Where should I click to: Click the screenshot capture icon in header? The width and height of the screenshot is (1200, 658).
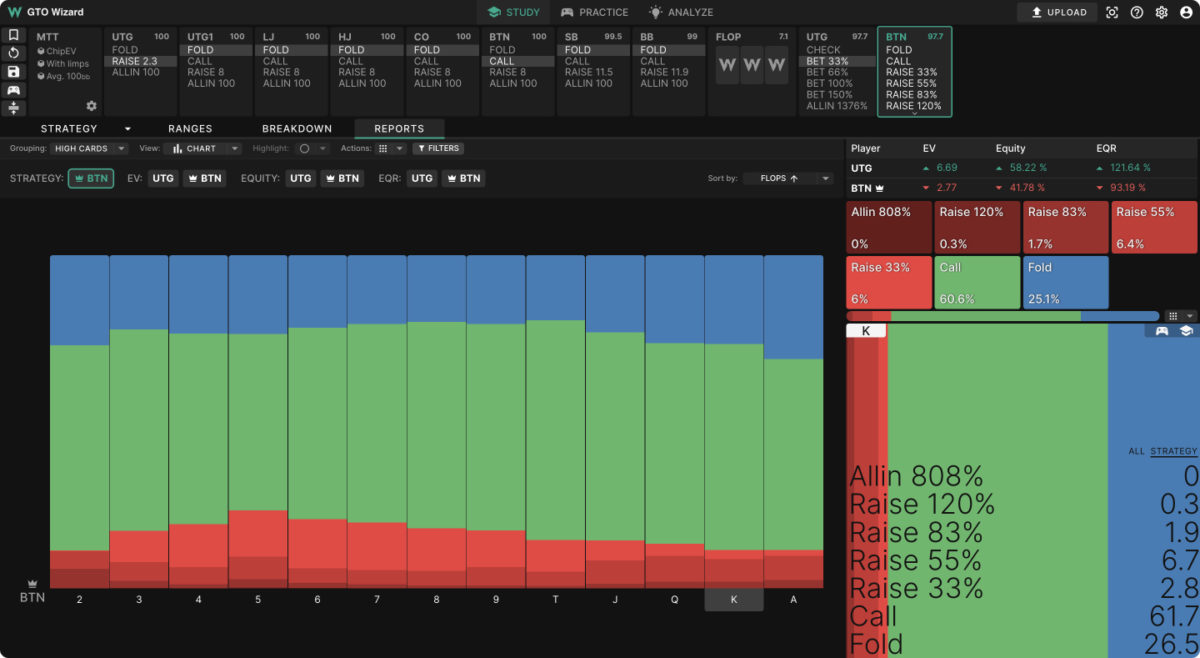(1112, 12)
